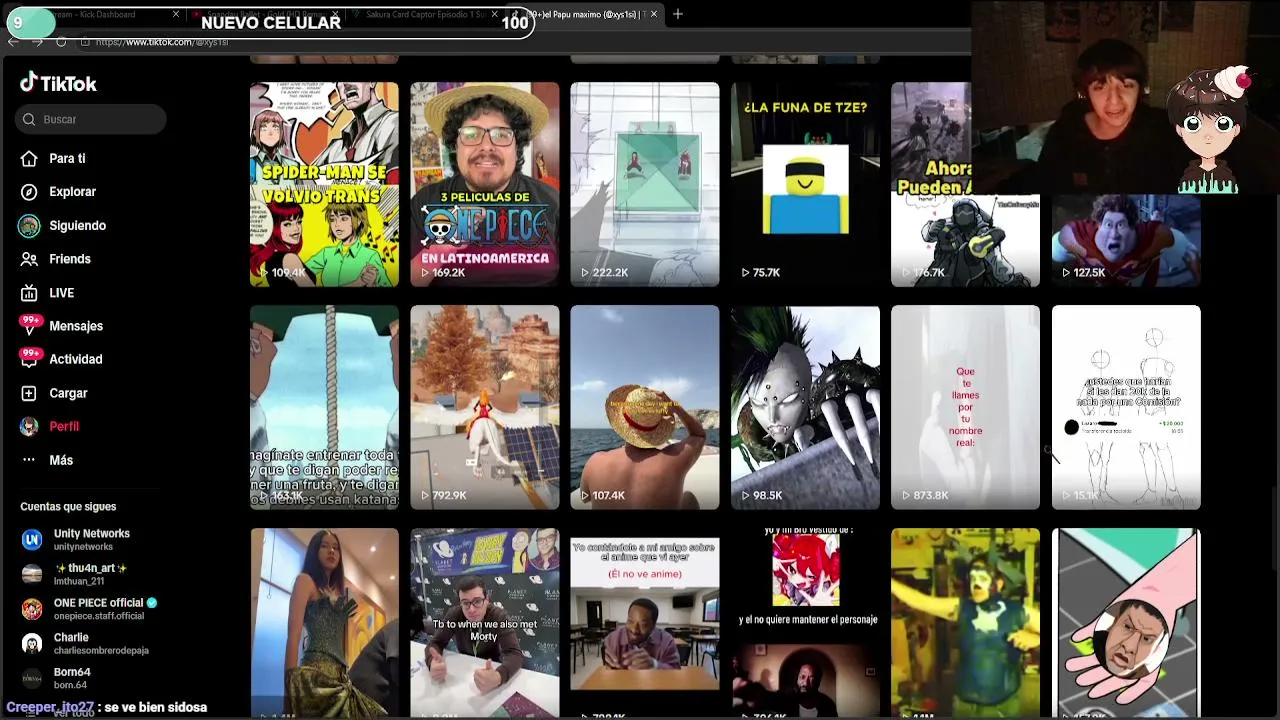Viewport: 1280px width, 720px height.
Task: Click the Cargar plus icon
Action: click(x=29, y=393)
